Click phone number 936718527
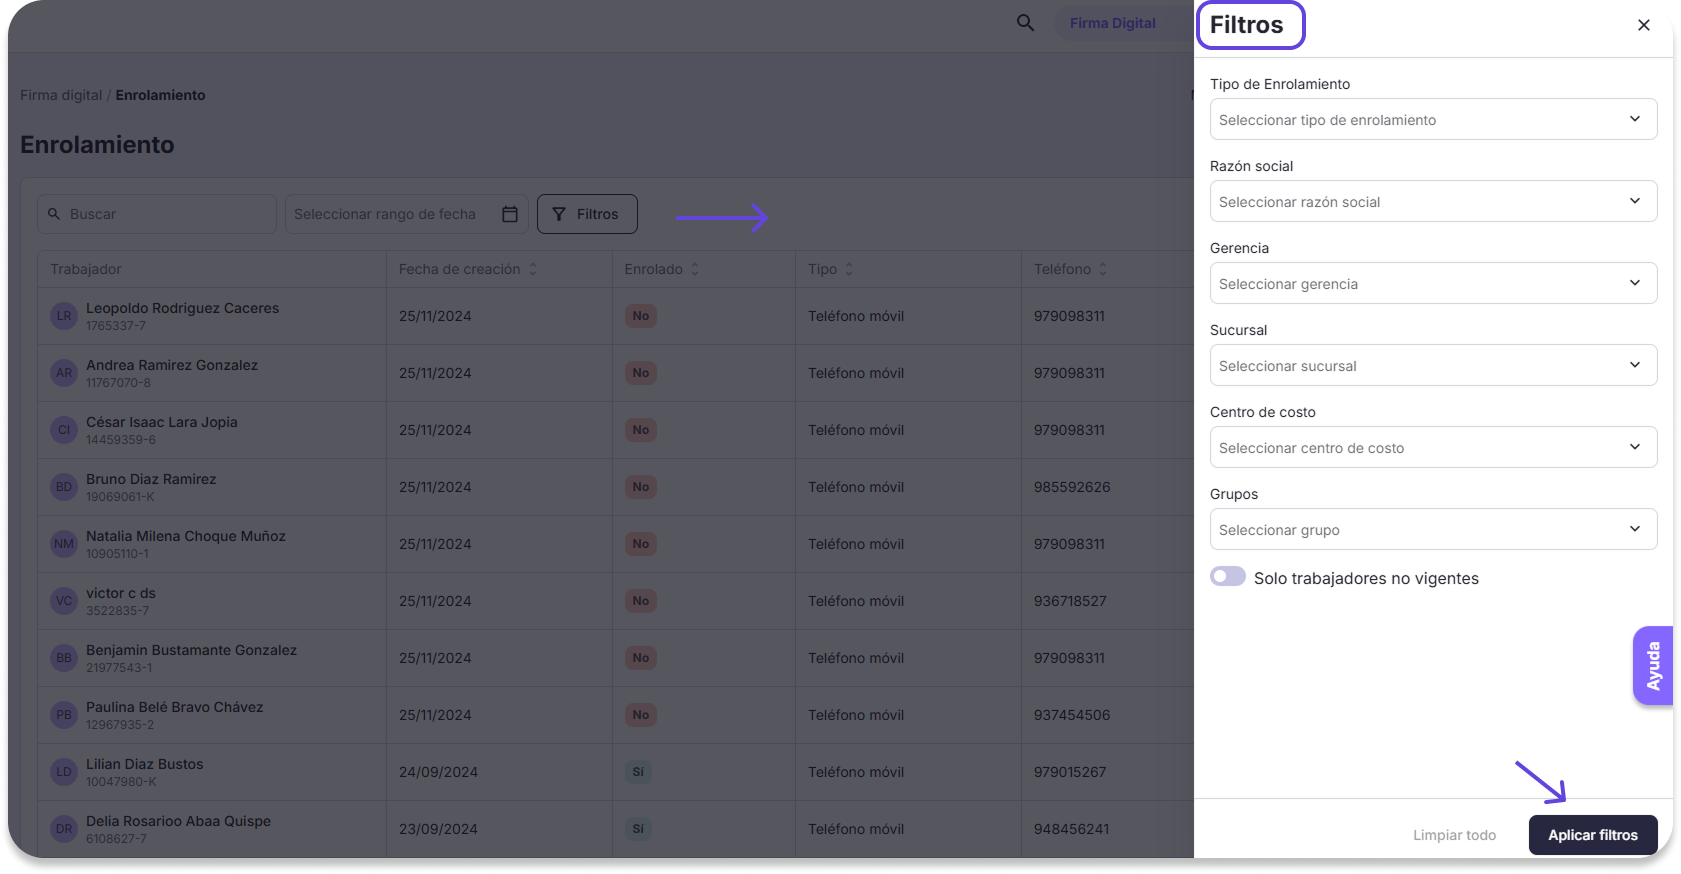 (1070, 601)
